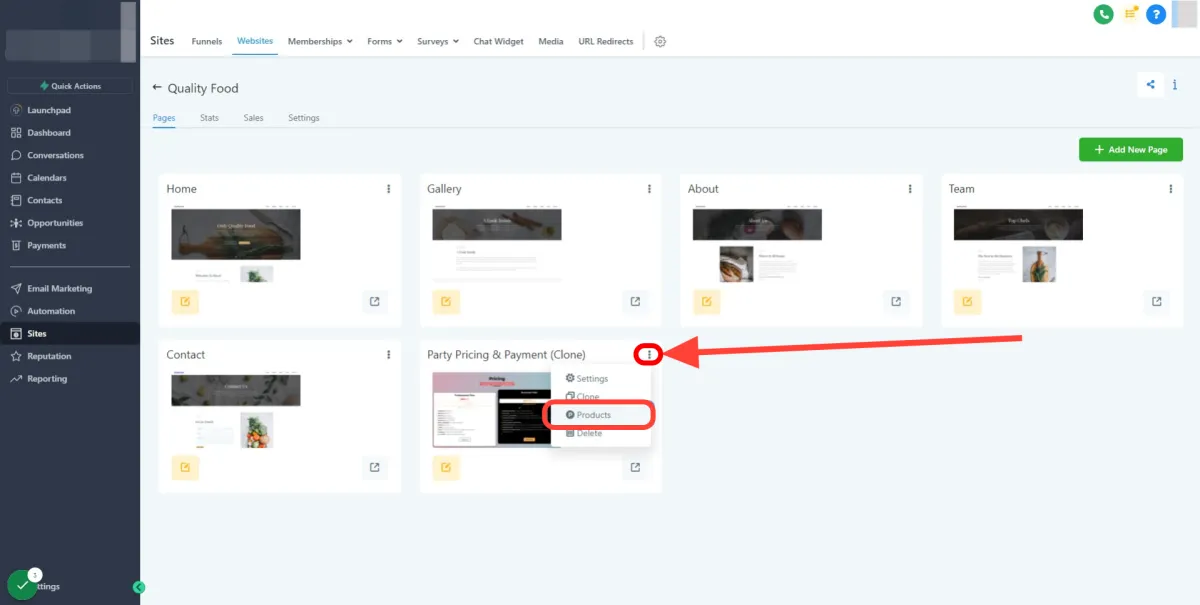1200x605 pixels.
Task: Edit the About page with yellow pencil icon
Action: (707, 301)
